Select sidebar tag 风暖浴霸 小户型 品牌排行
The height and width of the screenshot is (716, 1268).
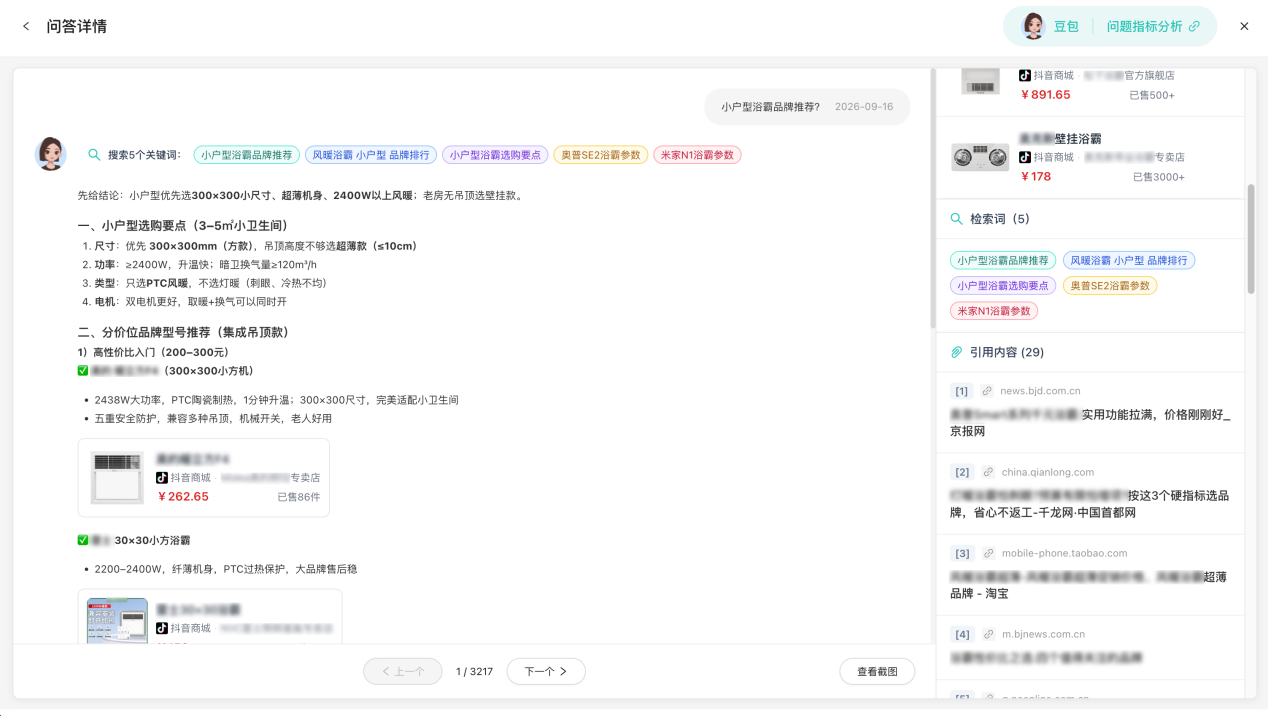click(x=1129, y=260)
